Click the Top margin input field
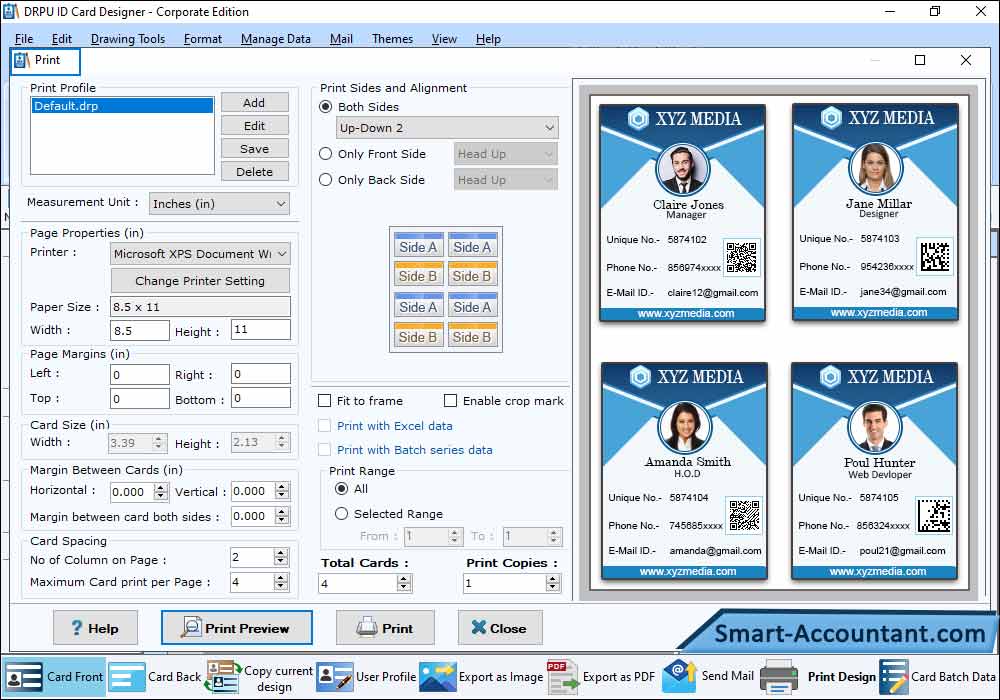 click(x=140, y=398)
